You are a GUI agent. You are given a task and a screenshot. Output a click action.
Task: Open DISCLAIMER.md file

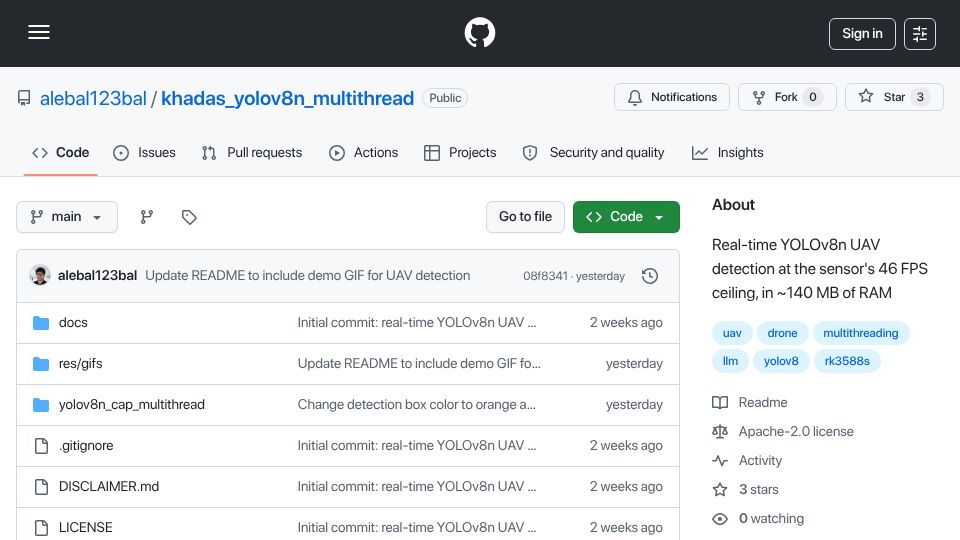109,487
